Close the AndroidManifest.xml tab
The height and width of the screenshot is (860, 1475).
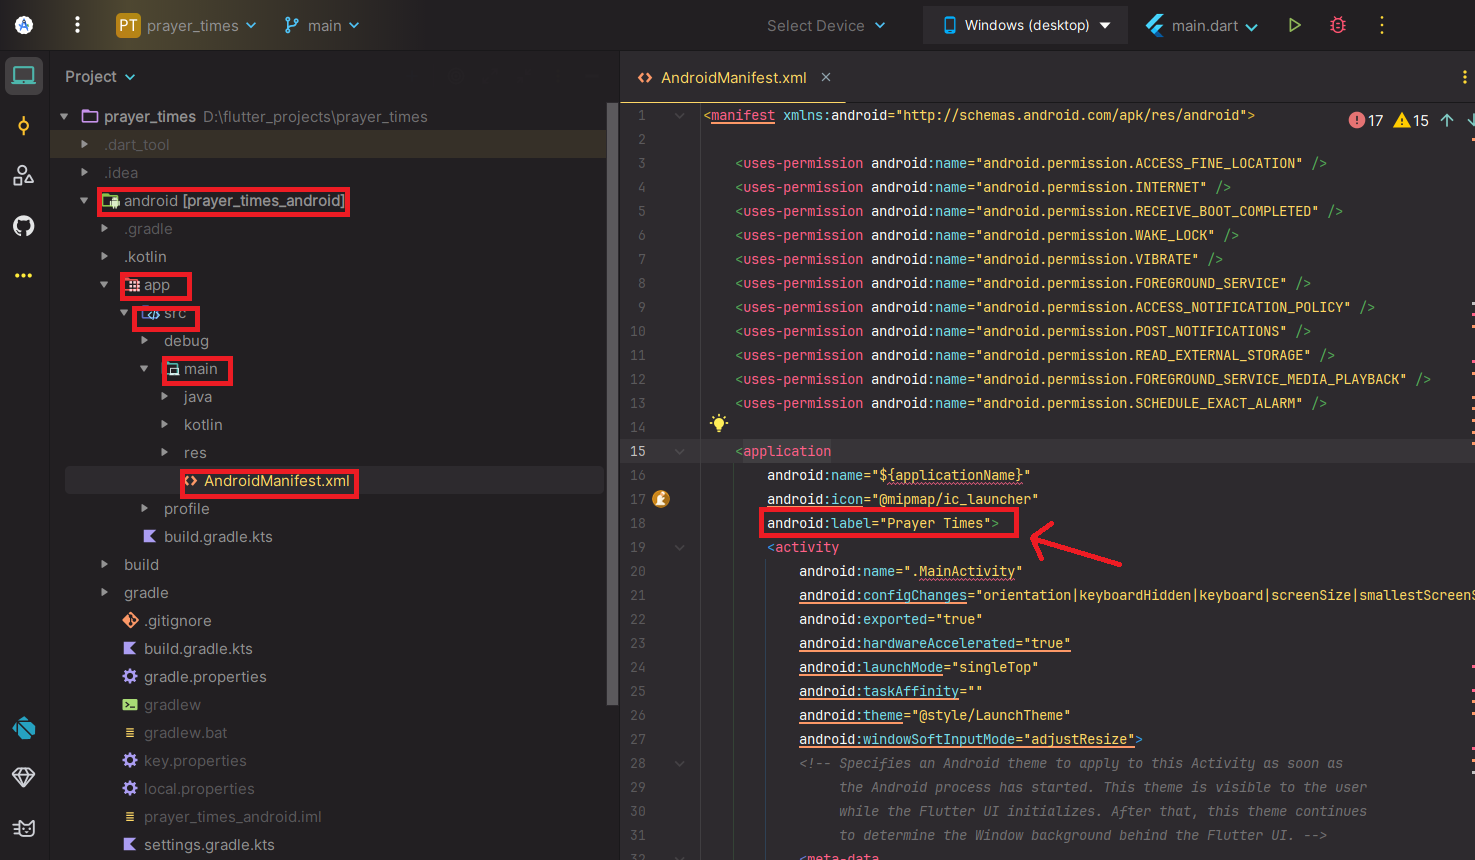[x=826, y=77]
